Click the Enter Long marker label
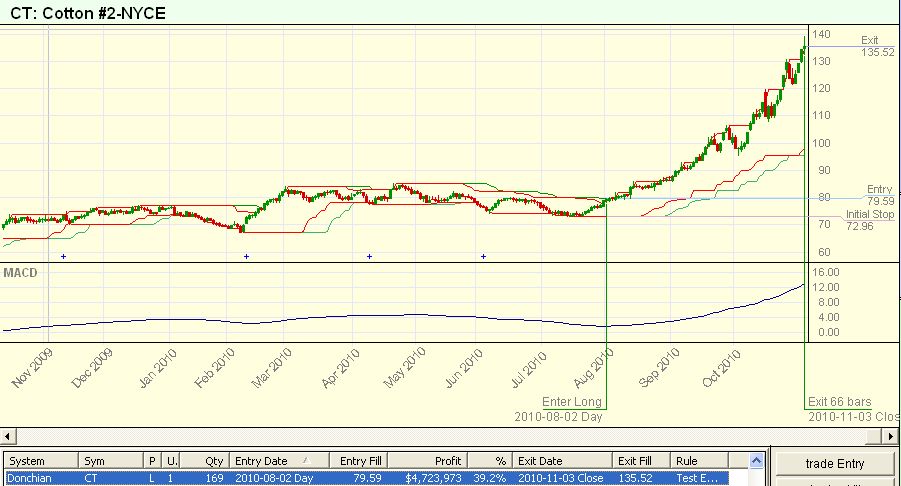This screenshot has width=901, height=486. click(572, 402)
